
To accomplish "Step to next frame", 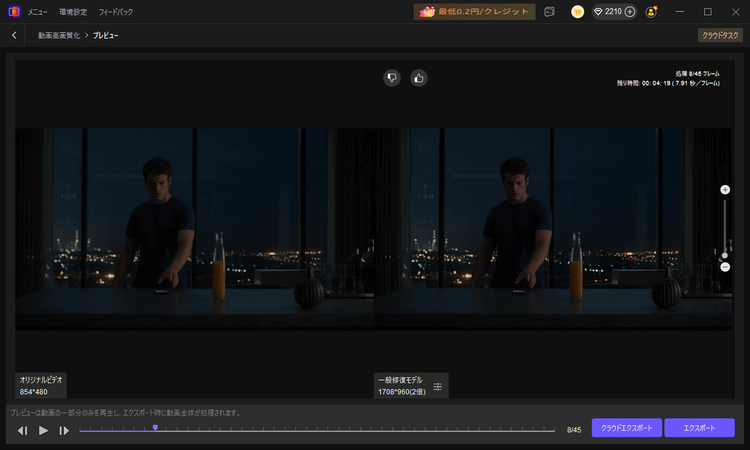I will point(64,430).
